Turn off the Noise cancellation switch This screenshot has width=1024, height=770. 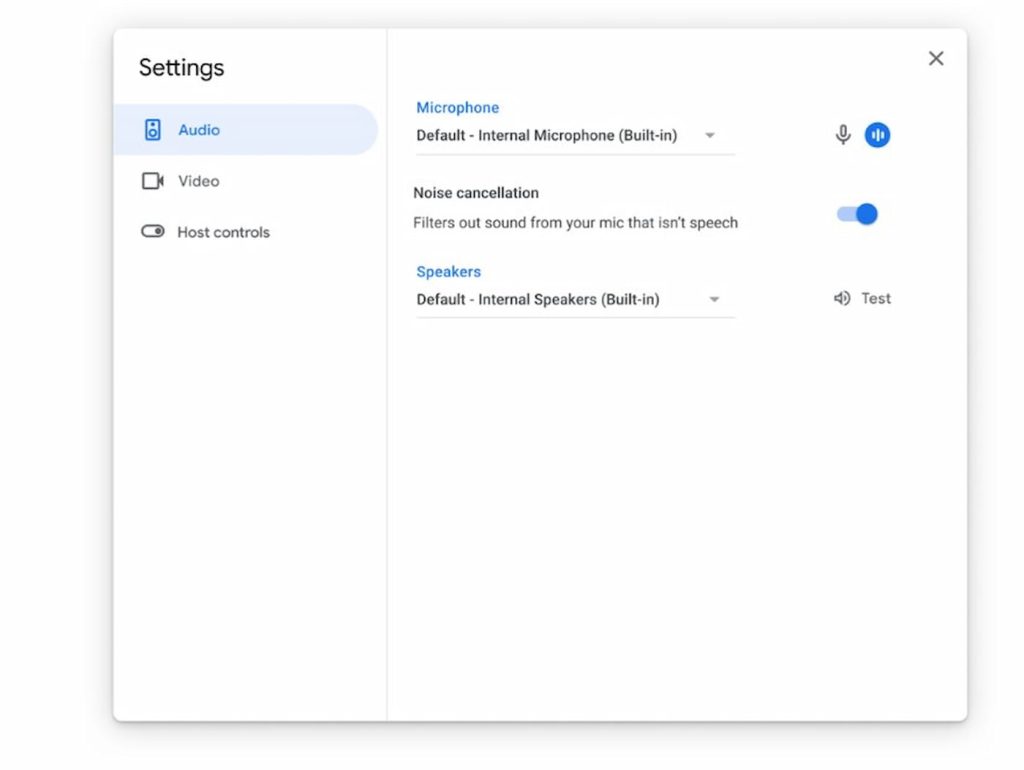[857, 214]
